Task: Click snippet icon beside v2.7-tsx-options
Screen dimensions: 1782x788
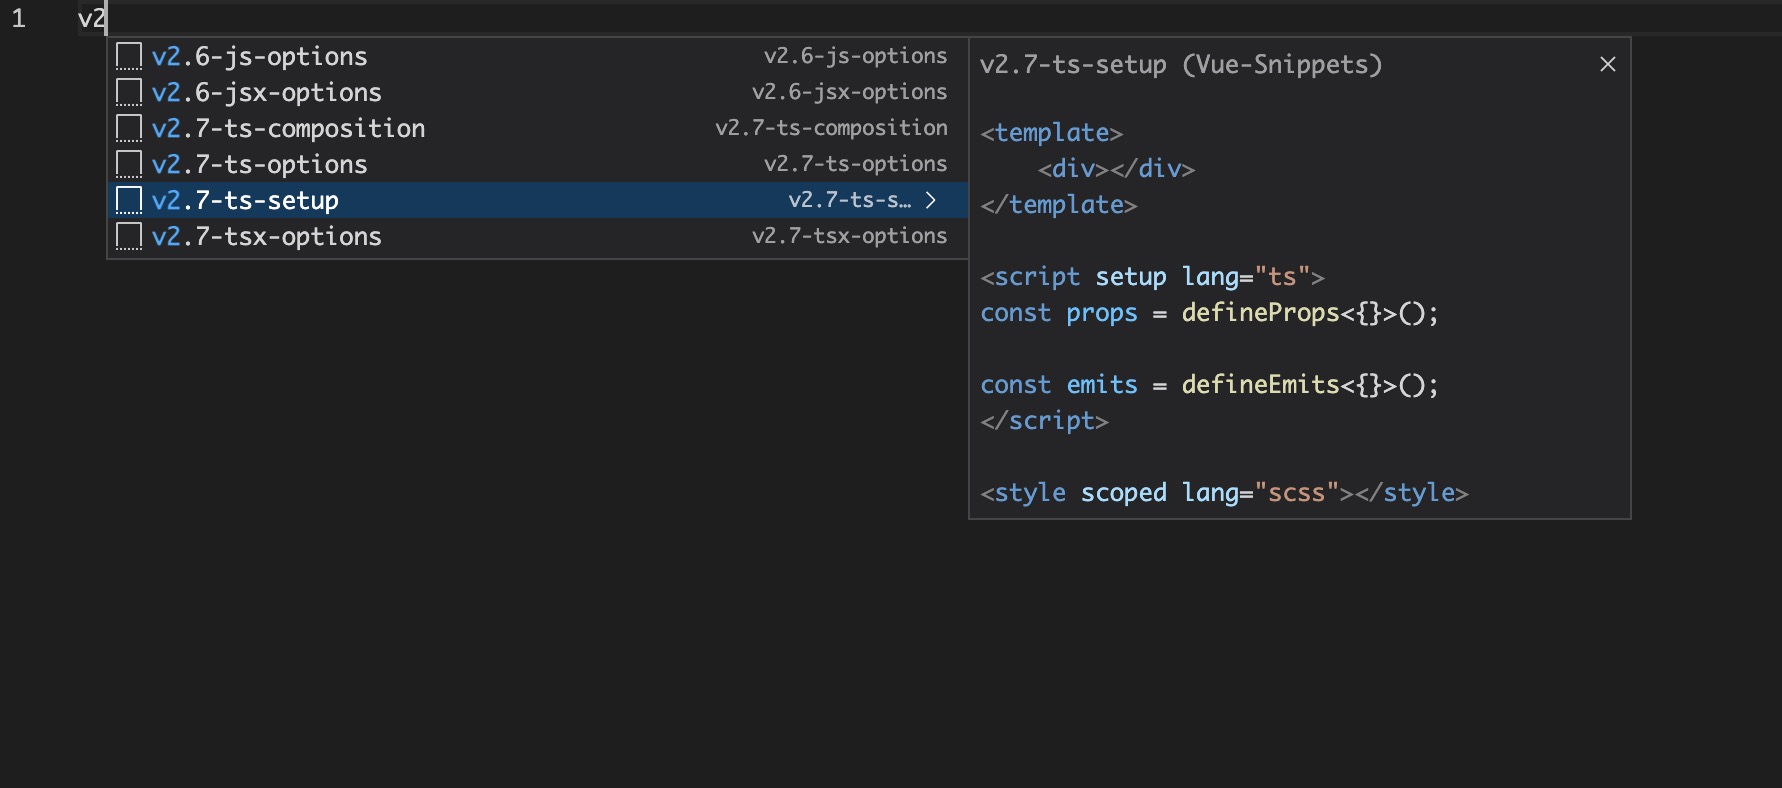Action: (x=129, y=237)
